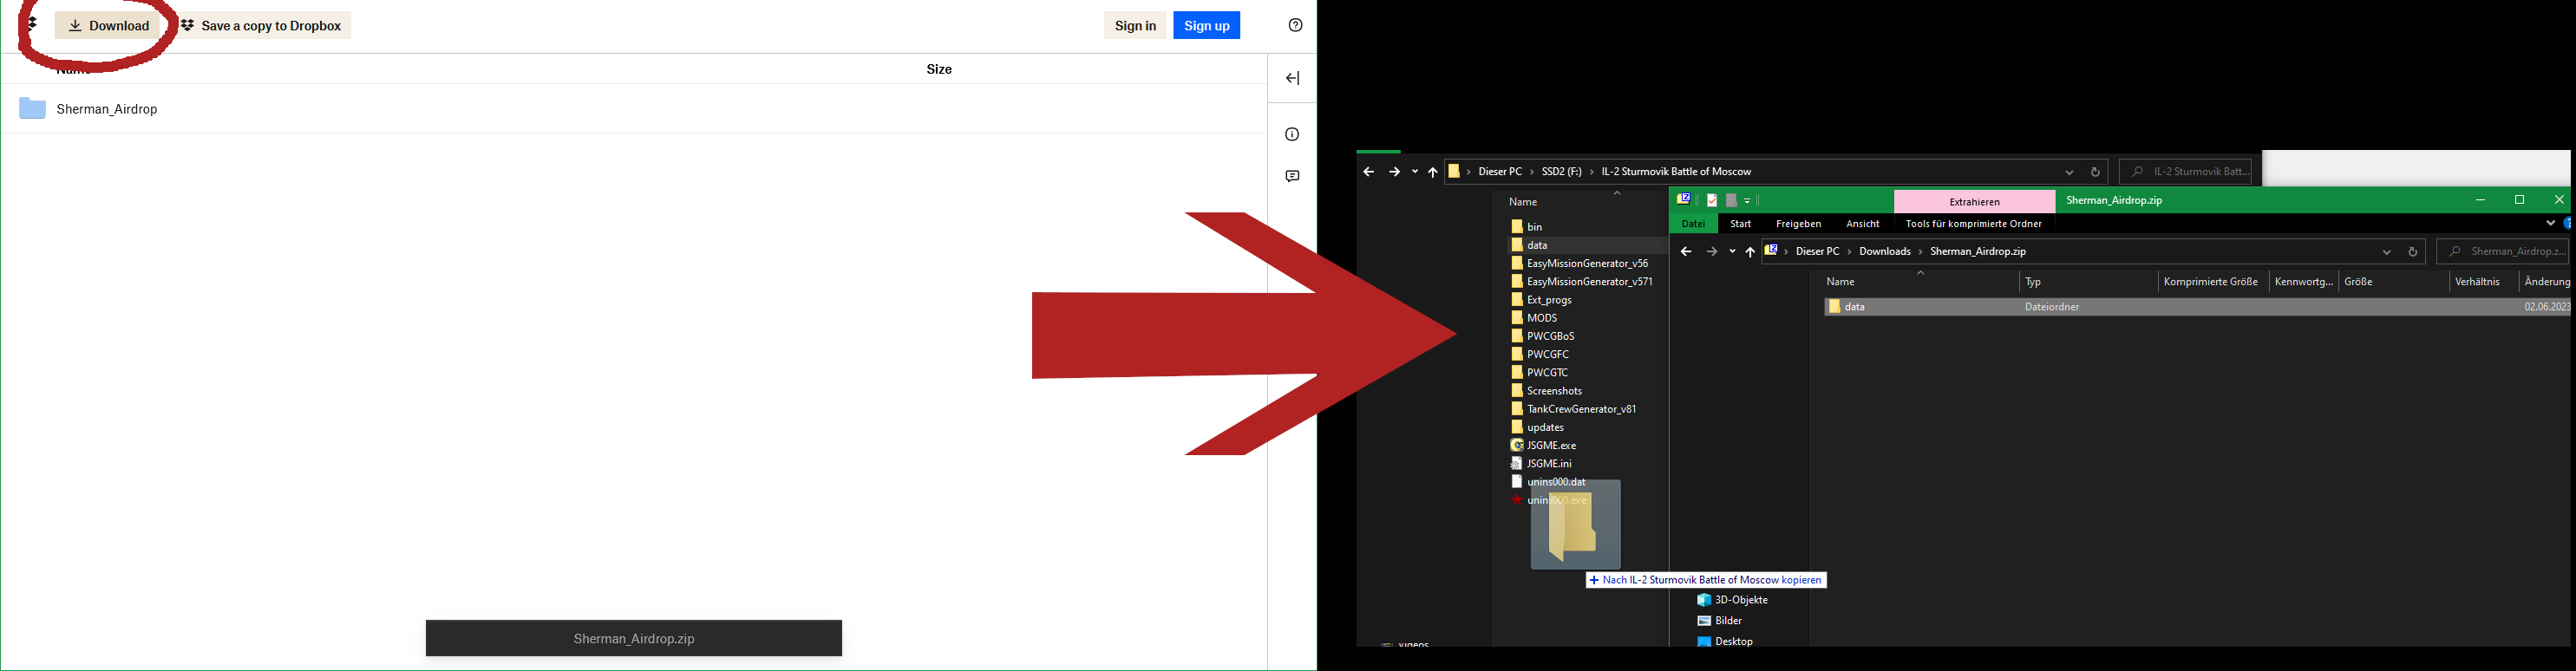
Task: Expand the ribbon in Sherman_Airdrop.zip window
Action: pos(2550,224)
